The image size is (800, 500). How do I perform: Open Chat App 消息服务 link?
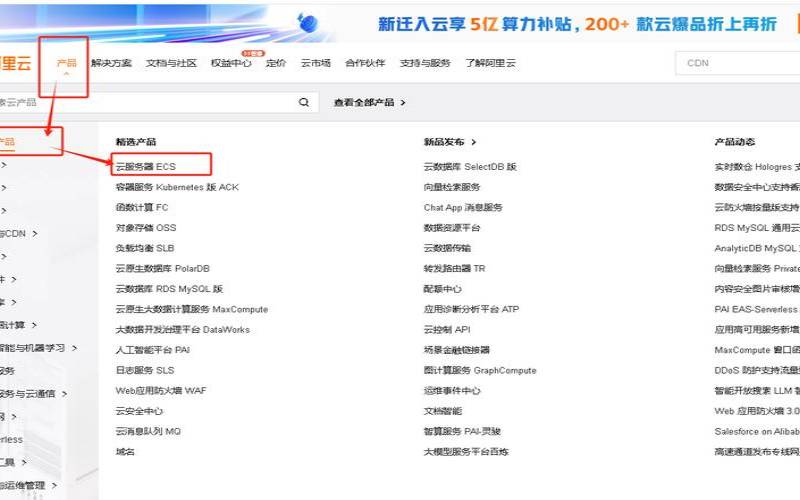click(x=463, y=208)
